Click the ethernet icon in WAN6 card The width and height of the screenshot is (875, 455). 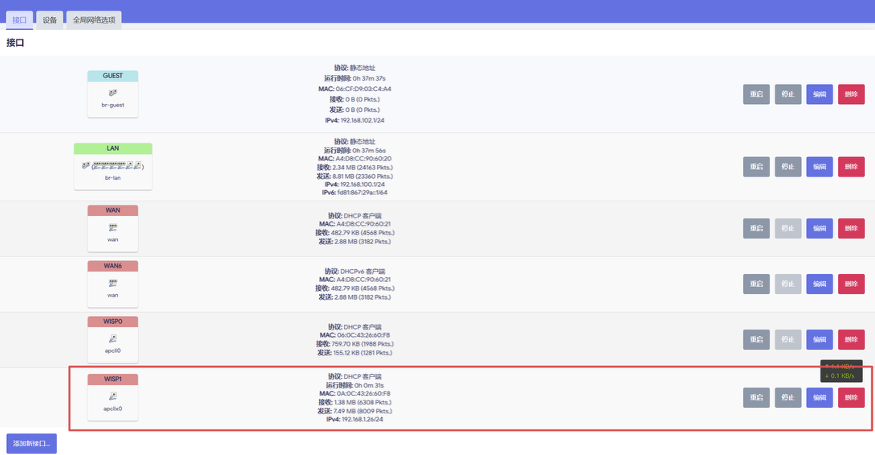[x=113, y=283]
